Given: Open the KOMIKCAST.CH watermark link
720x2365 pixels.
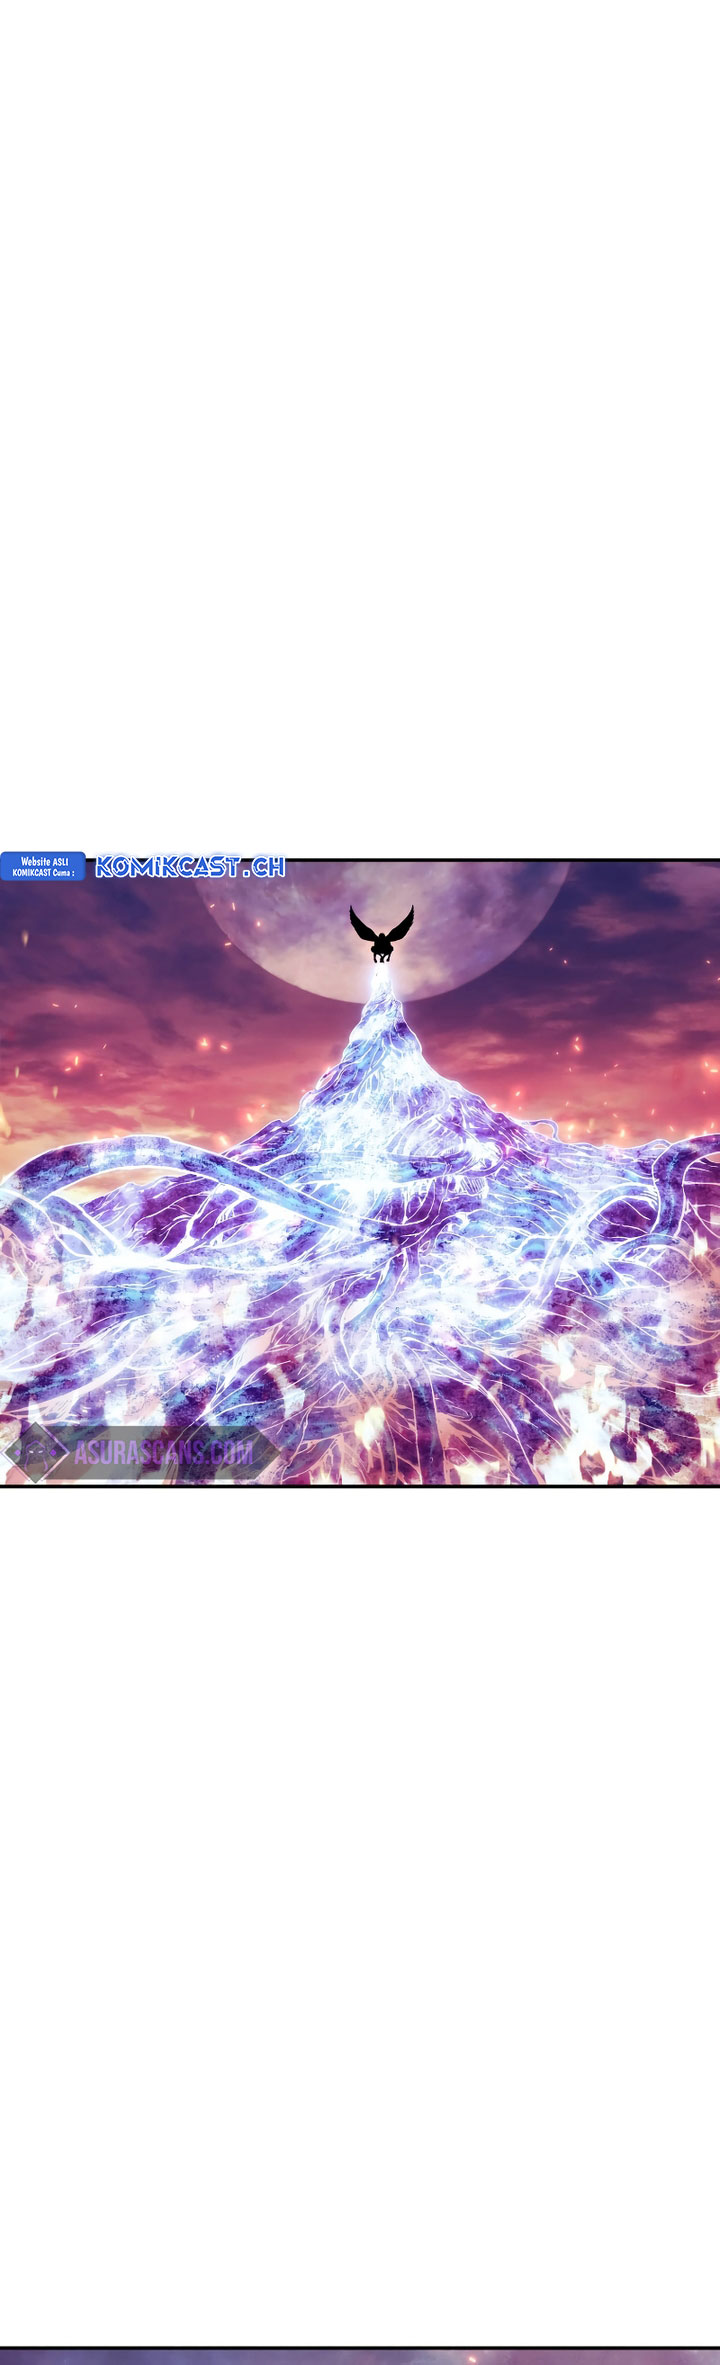Looking at the screenshot, I should pyautogui.click(x=190, y=866).
